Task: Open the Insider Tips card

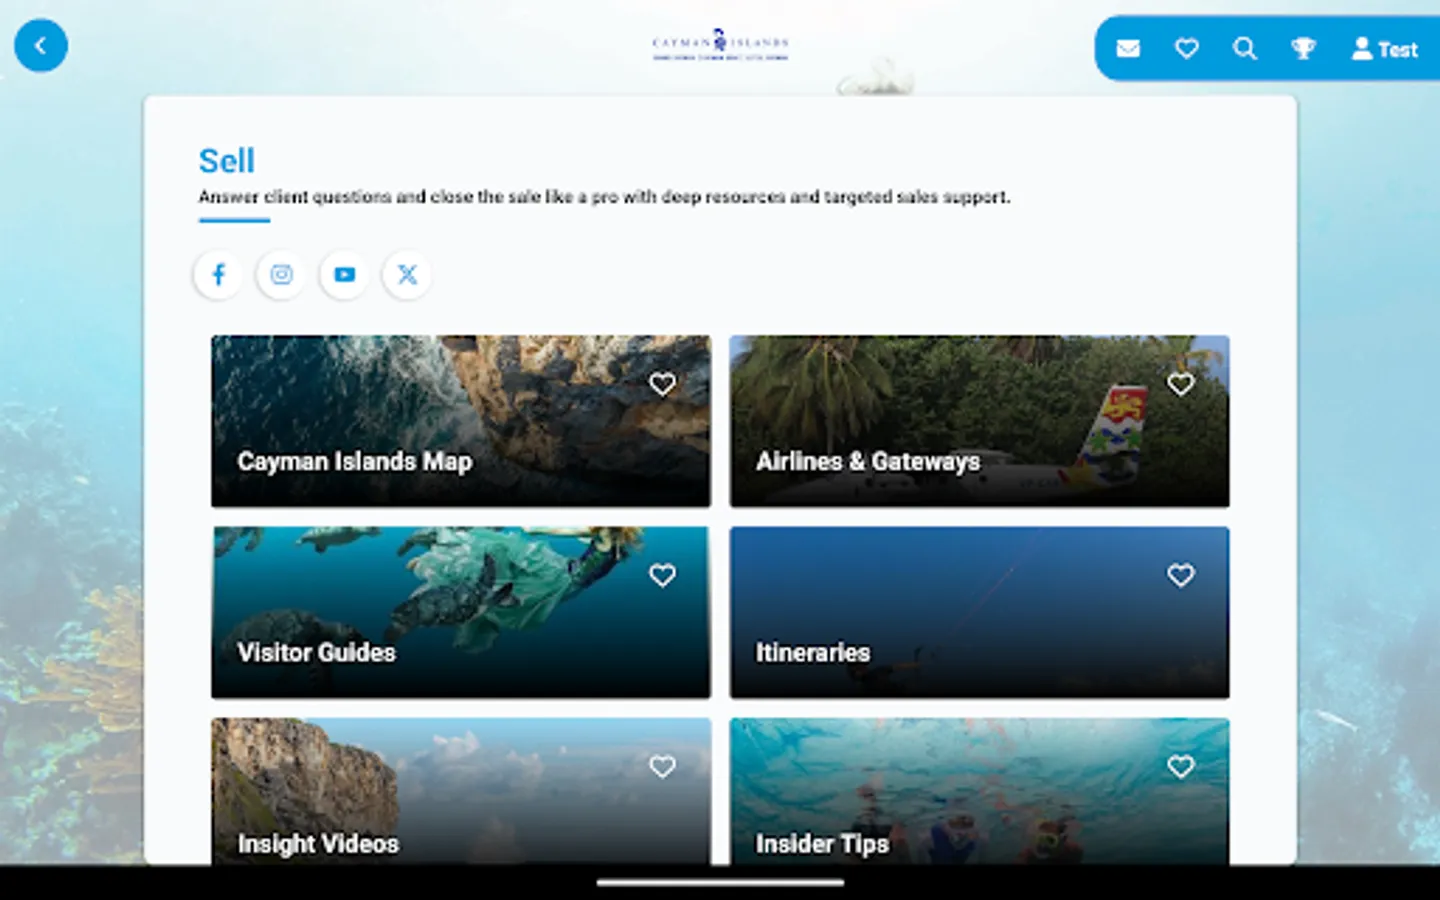Action: (980, 791)
